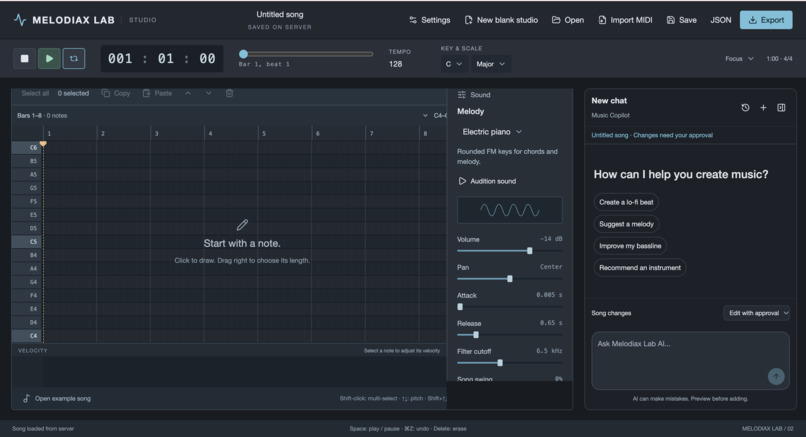The image size is (806, 437).
Task: Click 'Create a lo-fi beat' suggestion
Action: click(626, 202)
